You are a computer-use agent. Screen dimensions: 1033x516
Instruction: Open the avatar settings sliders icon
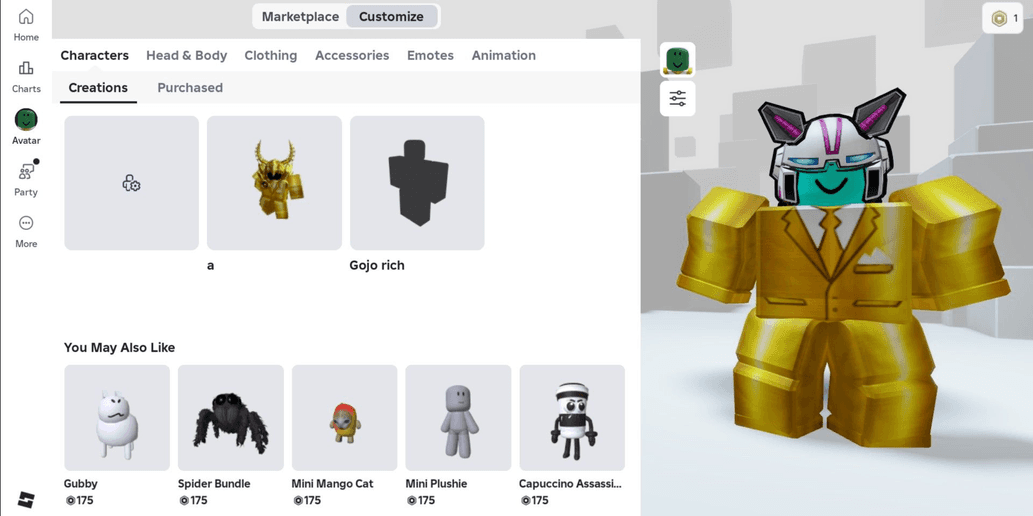click(x=677, y=99)
